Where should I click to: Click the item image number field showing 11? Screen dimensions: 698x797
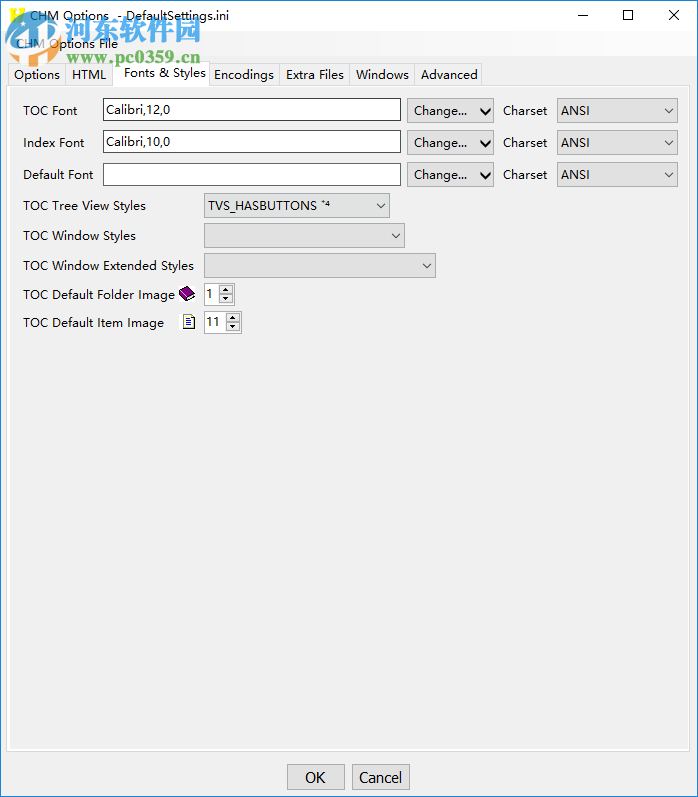(216, 322)
